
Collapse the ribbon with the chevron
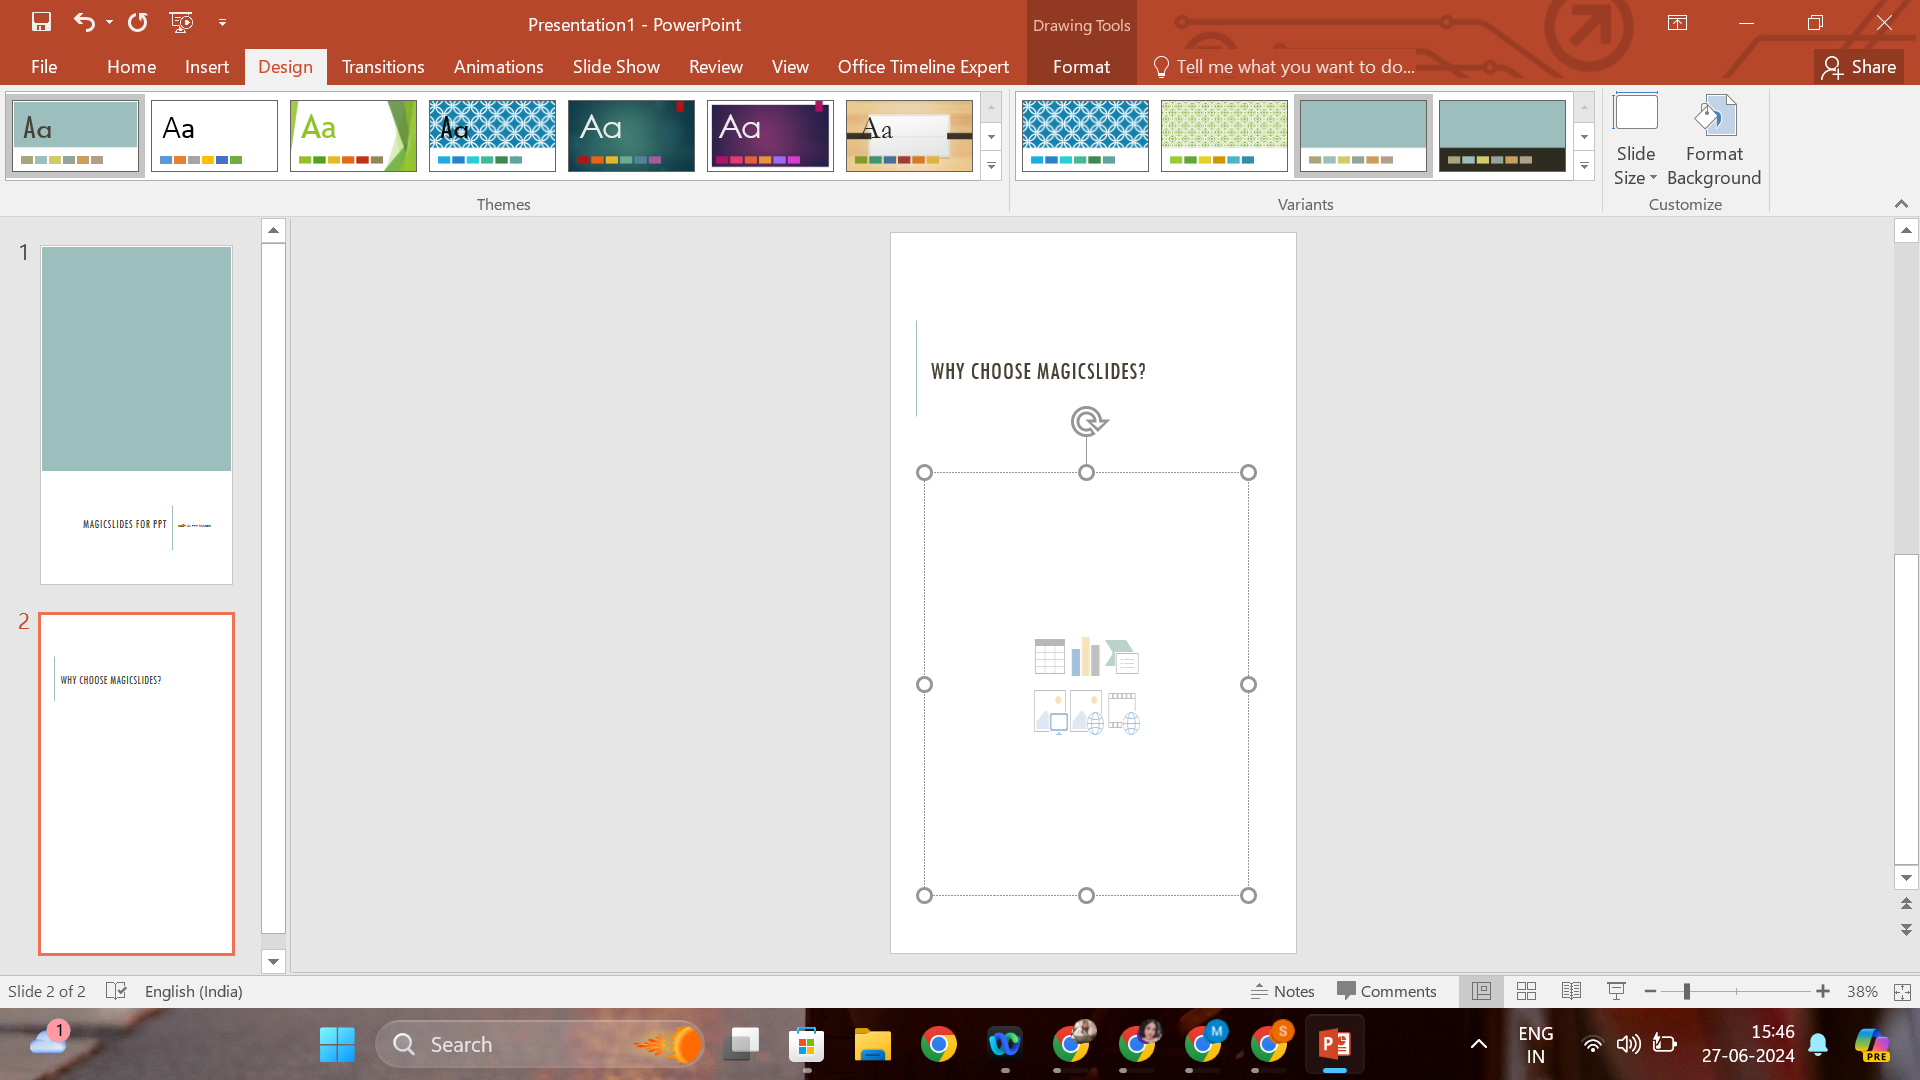(x=1901, y=204)
